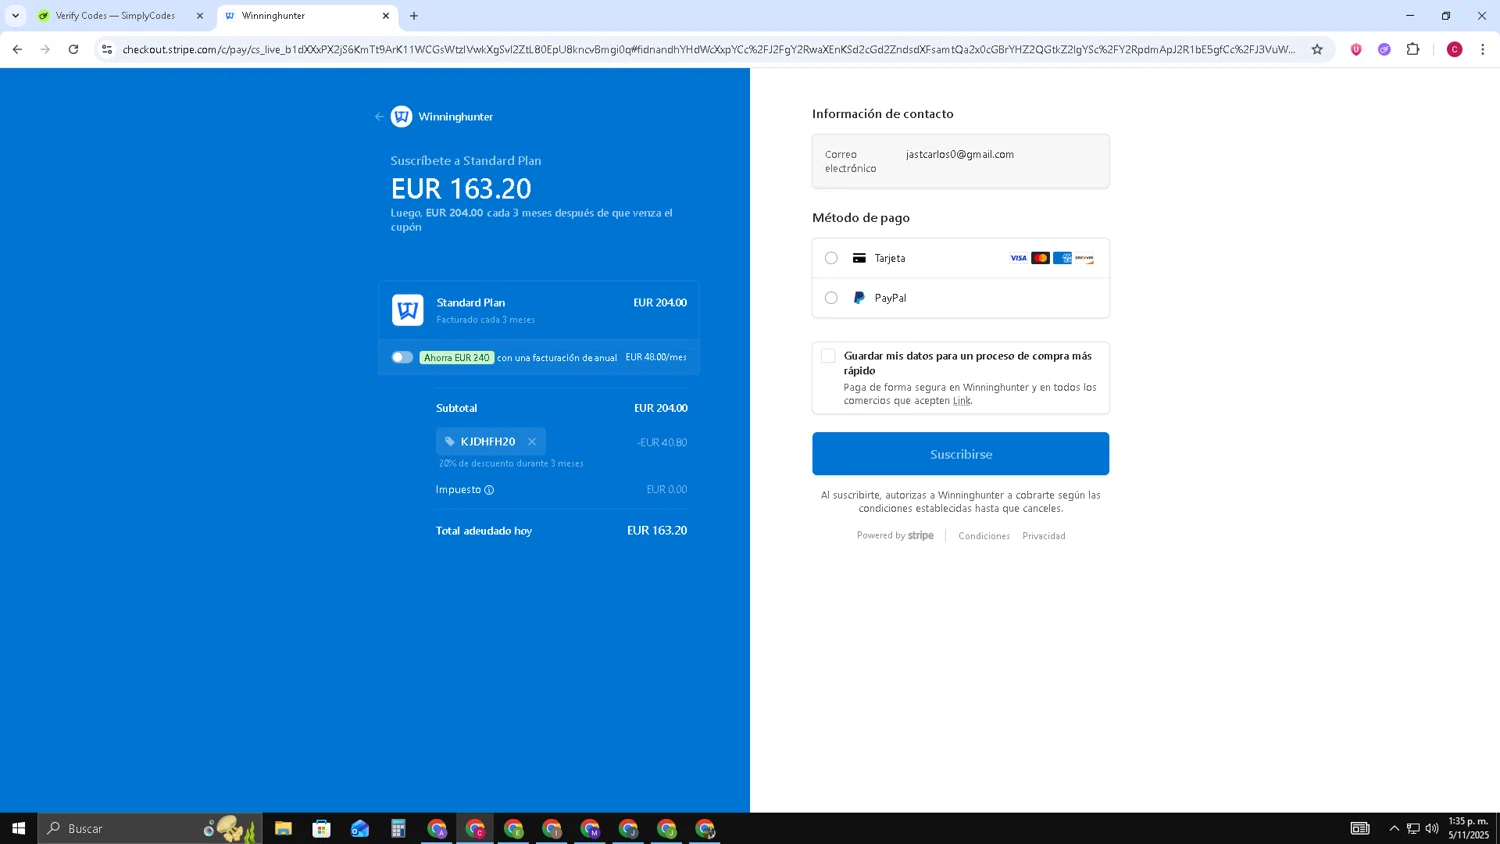This screenshot has height=844, width=1500.
Task: Open Powered by Stripe link
Action: tap(895, 536)
